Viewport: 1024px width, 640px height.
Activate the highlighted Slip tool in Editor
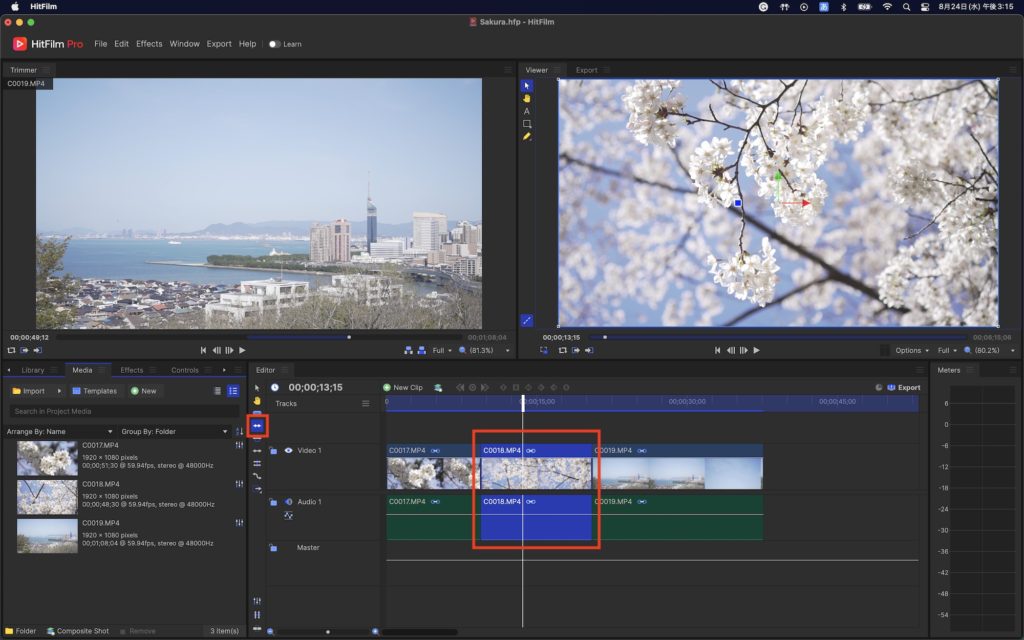(x=257, y=425)
